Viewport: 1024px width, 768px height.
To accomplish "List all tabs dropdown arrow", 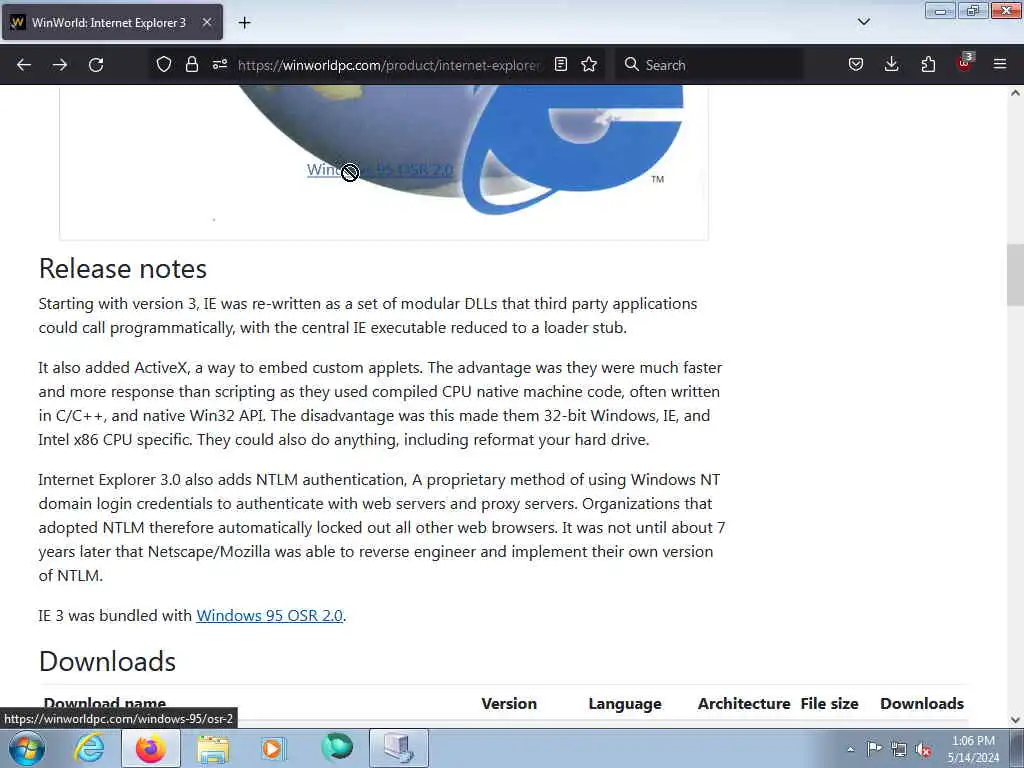I will (x=863, y=22).
